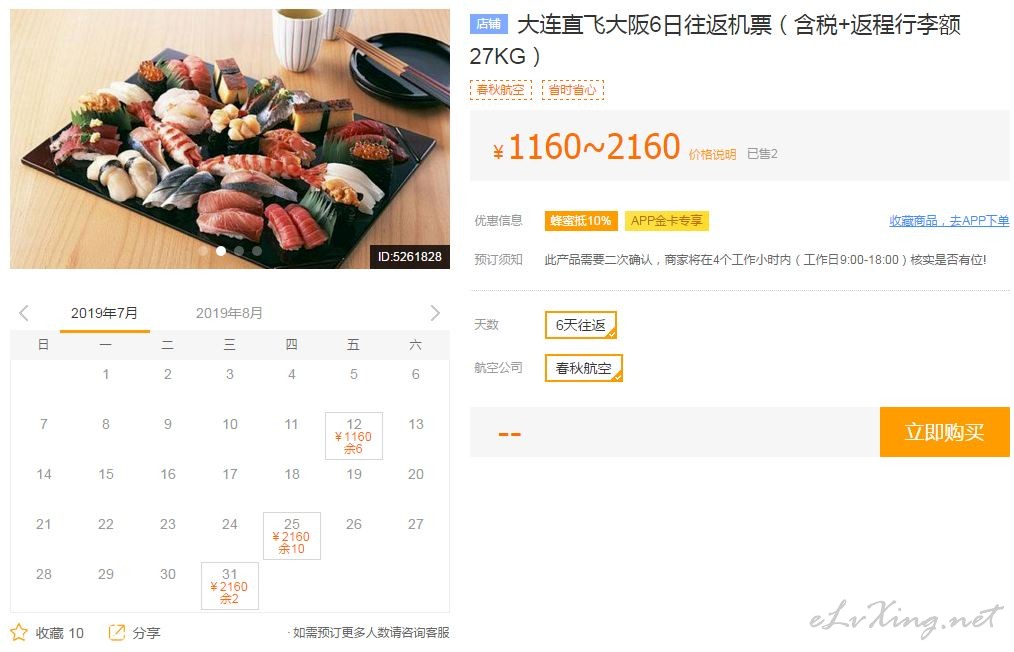This screenshot has width=1014, height=652.
Task: Click the 立即购买 buy now button
Action: (x=944, y=432)
